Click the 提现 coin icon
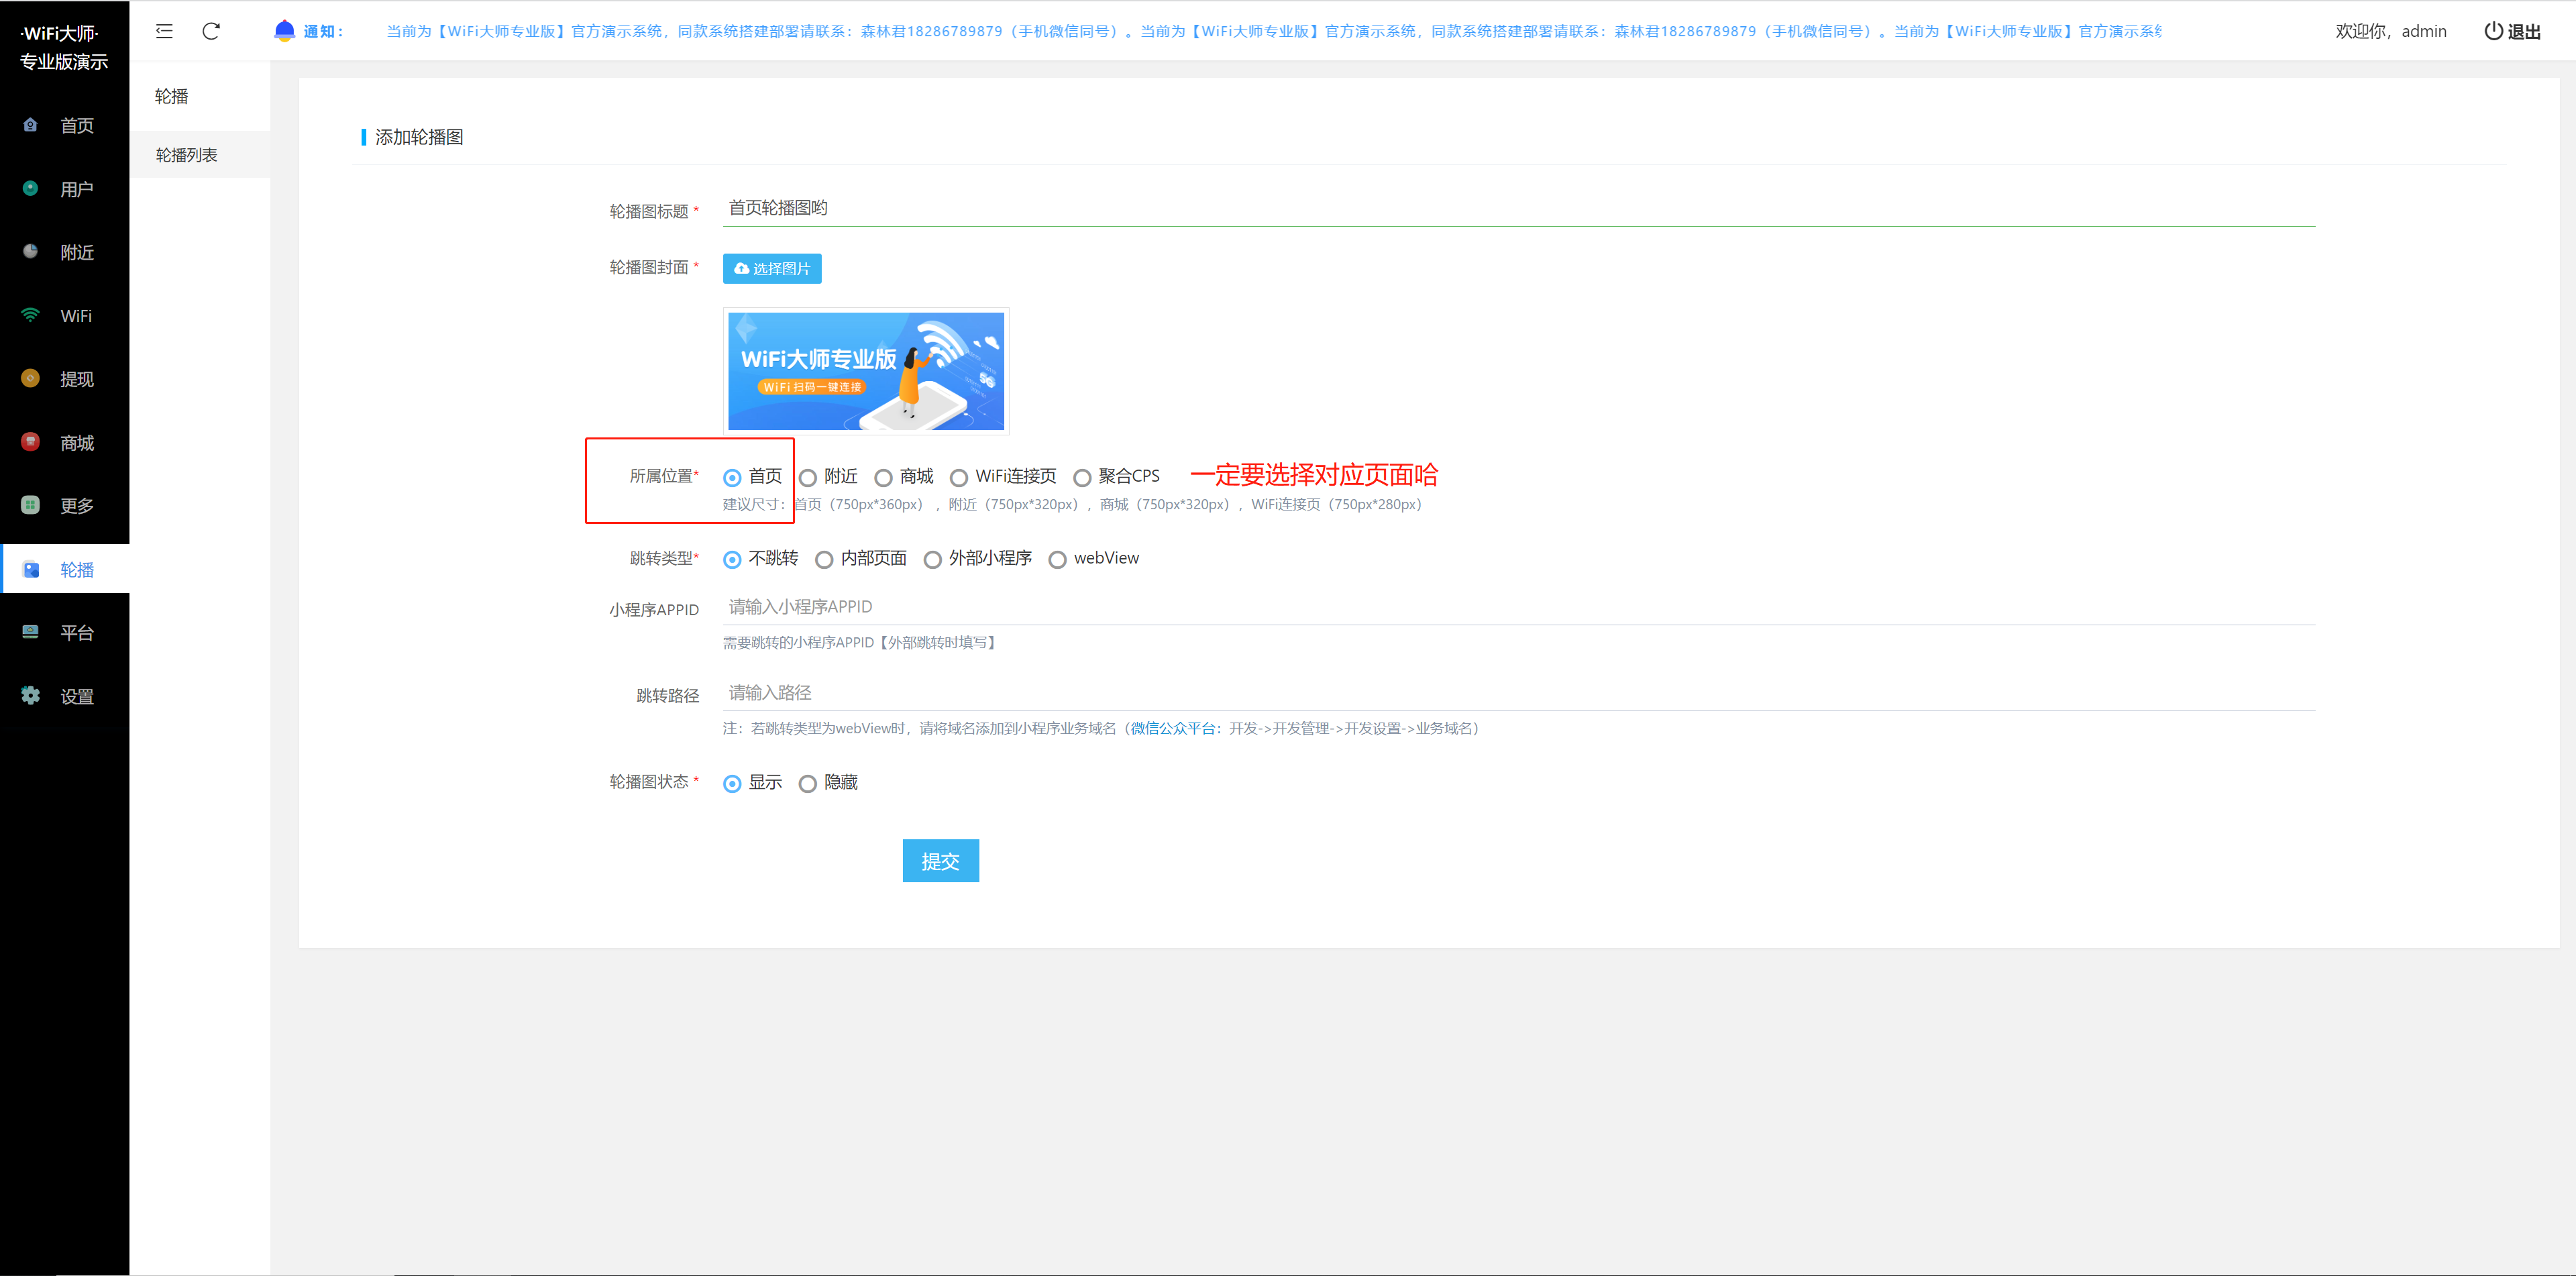The height and width of the screenshot is (1276, 2576). [x=30, y=378]
